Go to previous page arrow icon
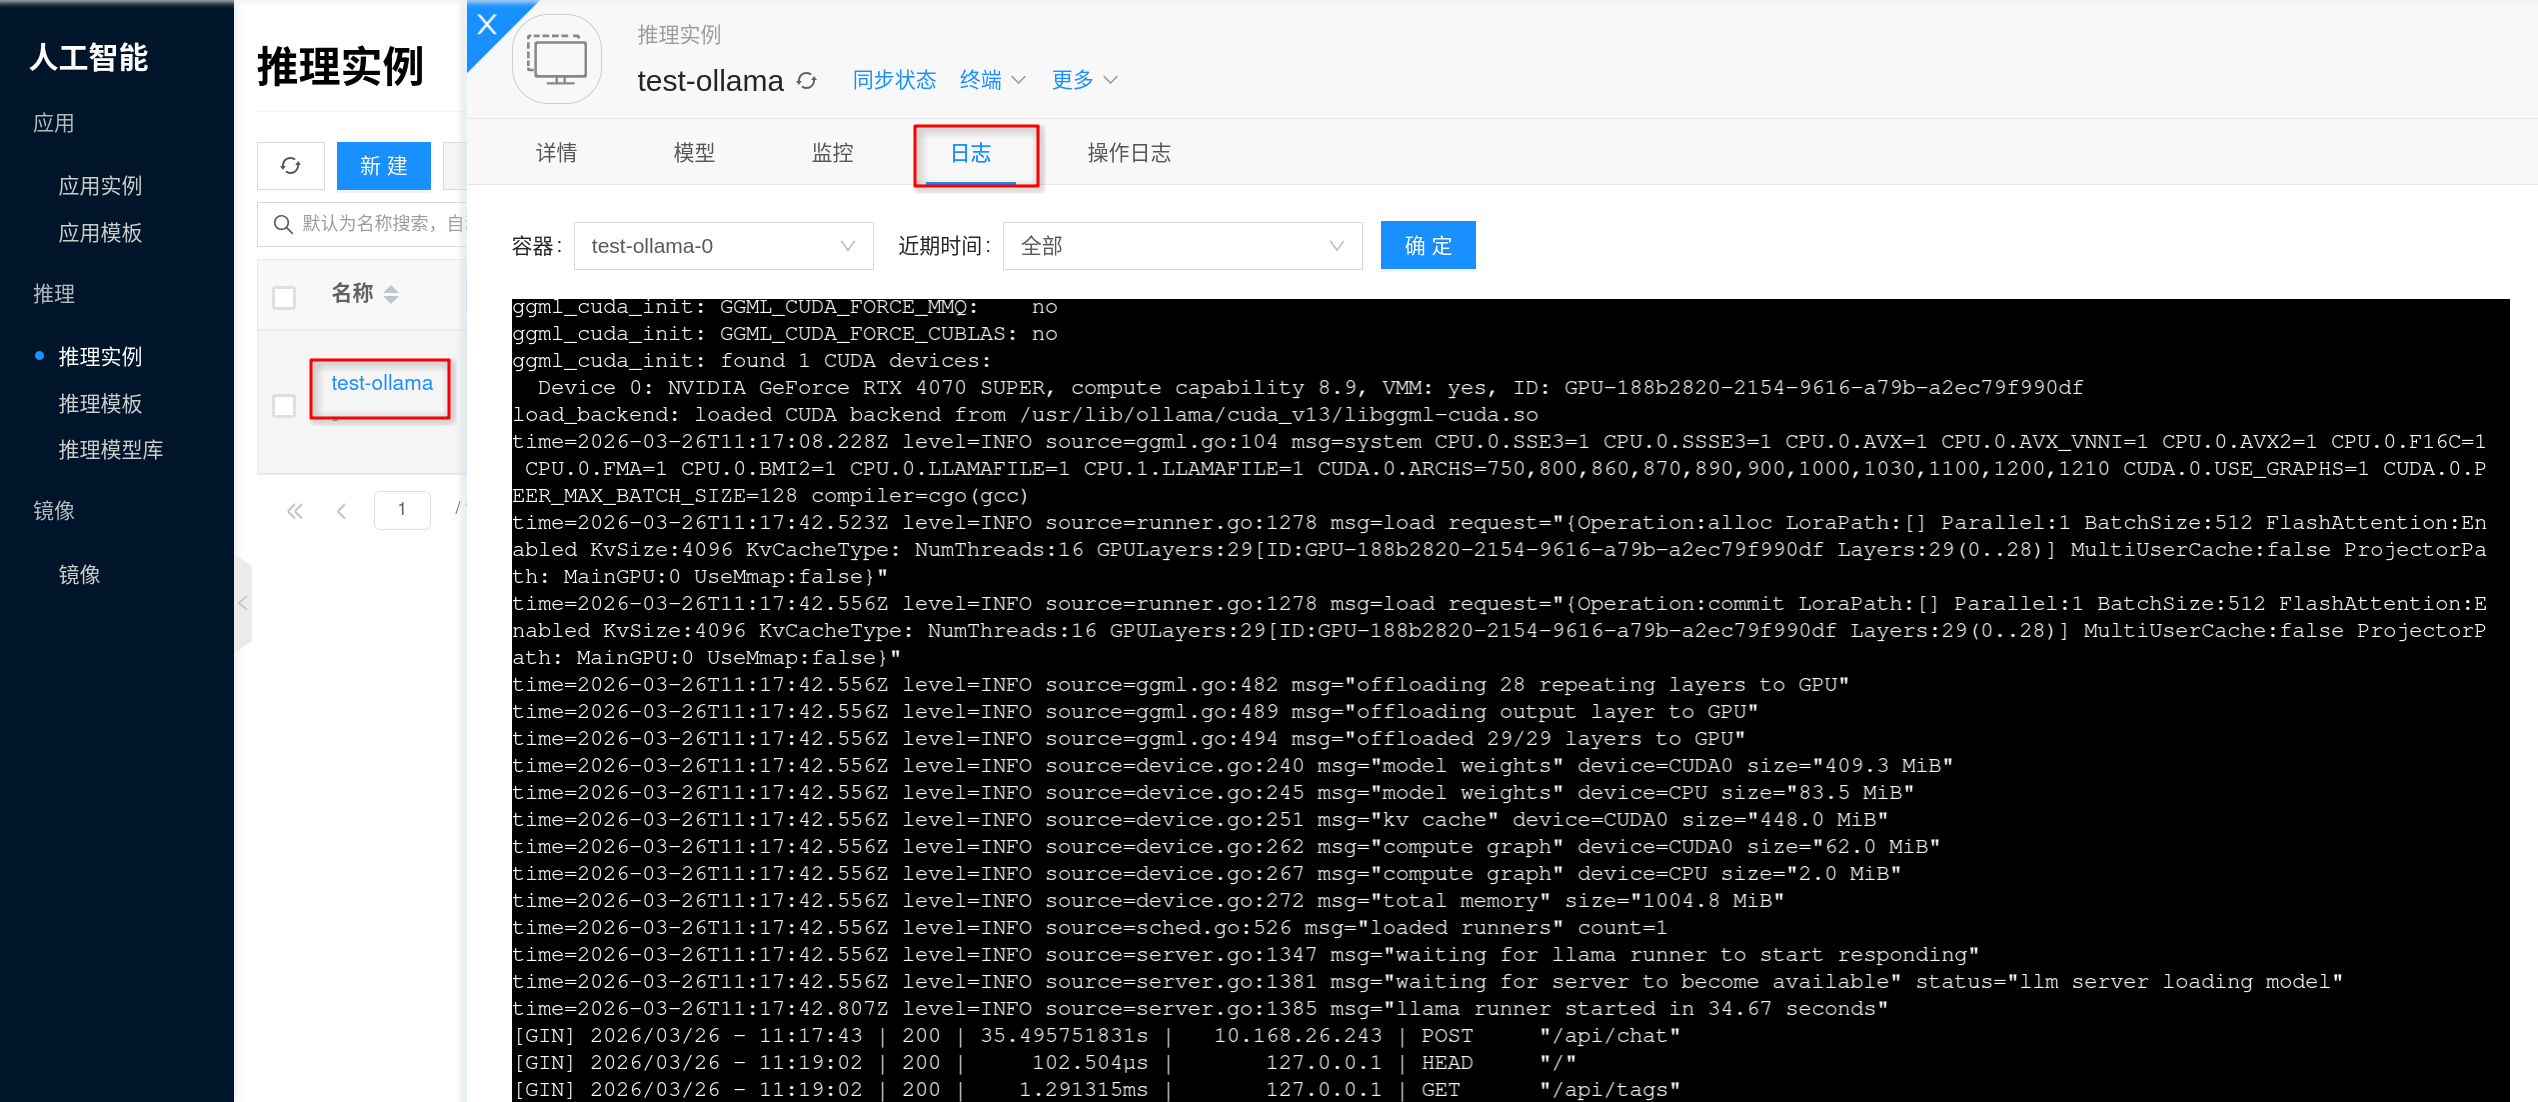 tap(342, 511)
